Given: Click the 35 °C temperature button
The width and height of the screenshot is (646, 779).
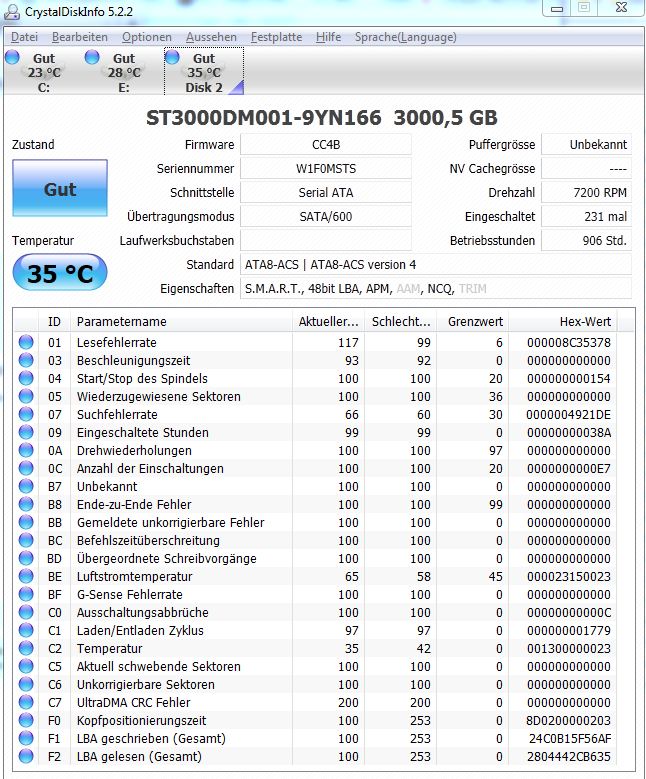Looking at the screenshot, I should 60,272.
